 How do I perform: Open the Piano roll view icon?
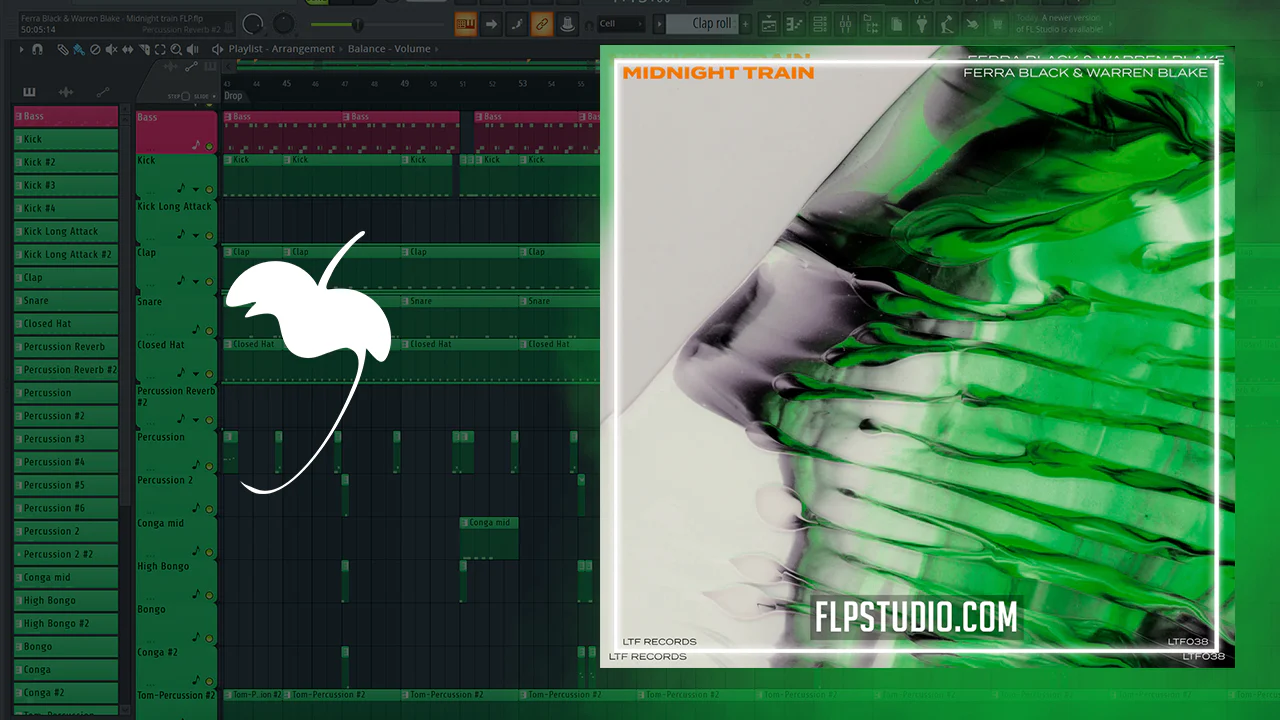point(796,23)
